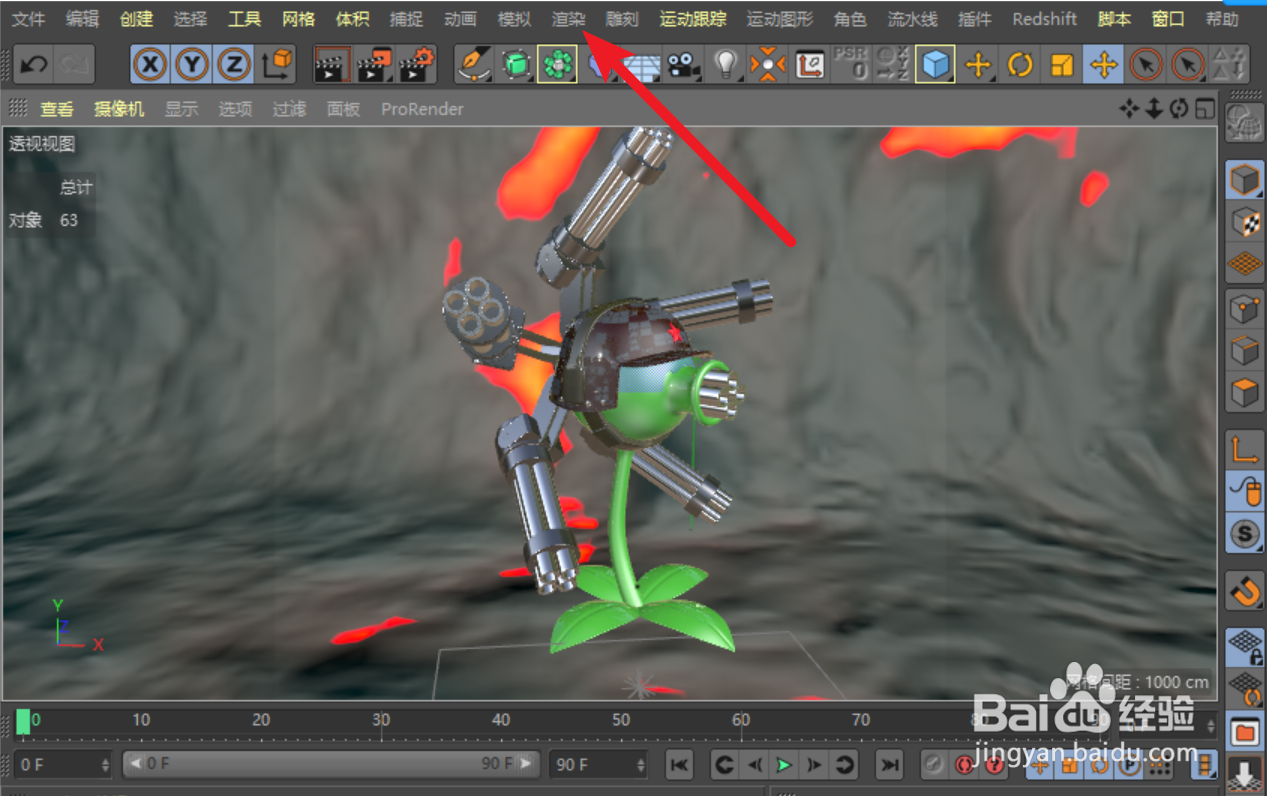This screenshot has height=796, width=1267.
Task: Click the 0 F to 90 F range slider bar
Action: click(x=330, y=764)
